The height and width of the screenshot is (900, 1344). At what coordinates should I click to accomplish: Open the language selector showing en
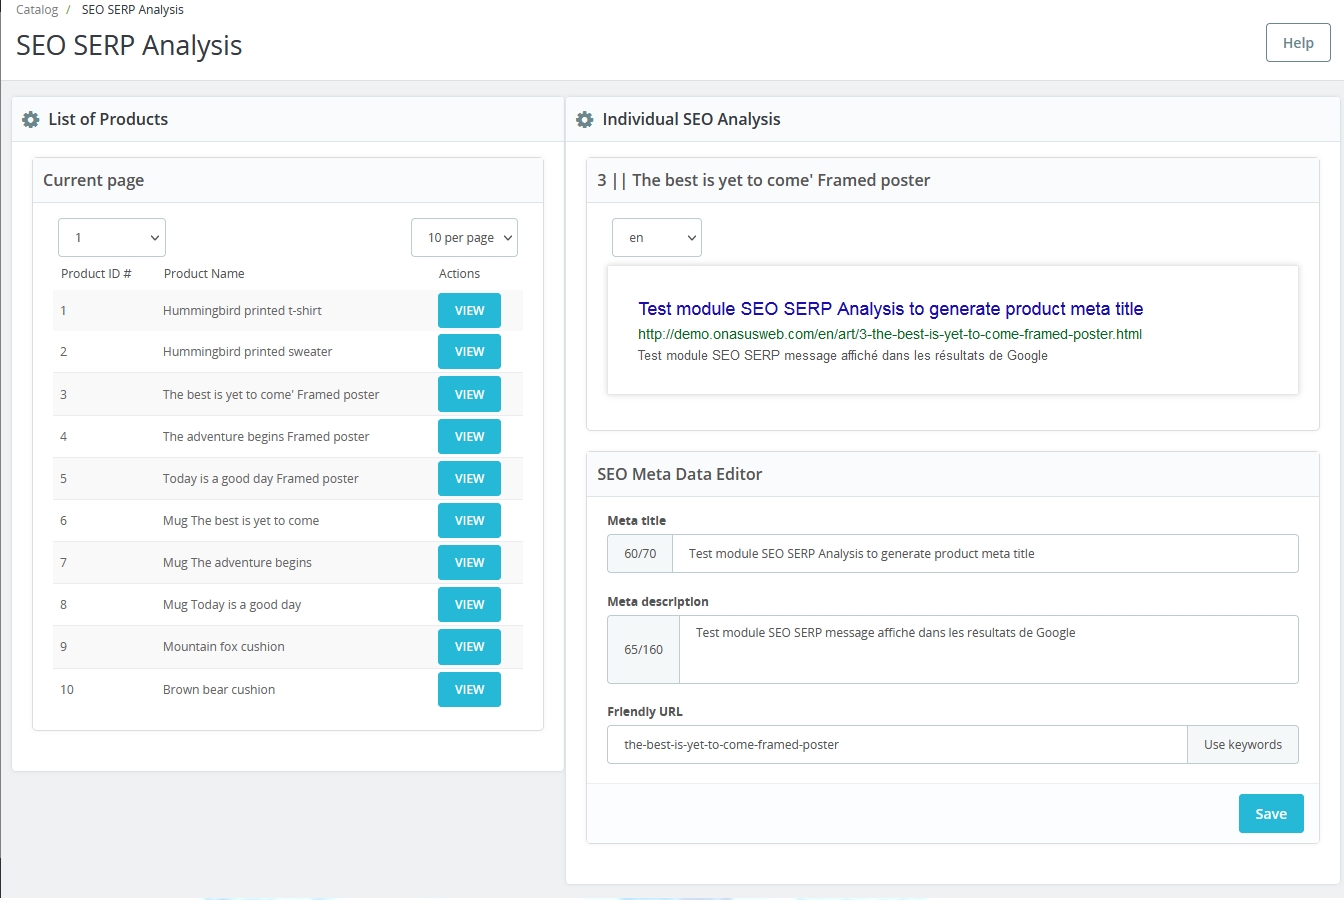tap(656, 237)
